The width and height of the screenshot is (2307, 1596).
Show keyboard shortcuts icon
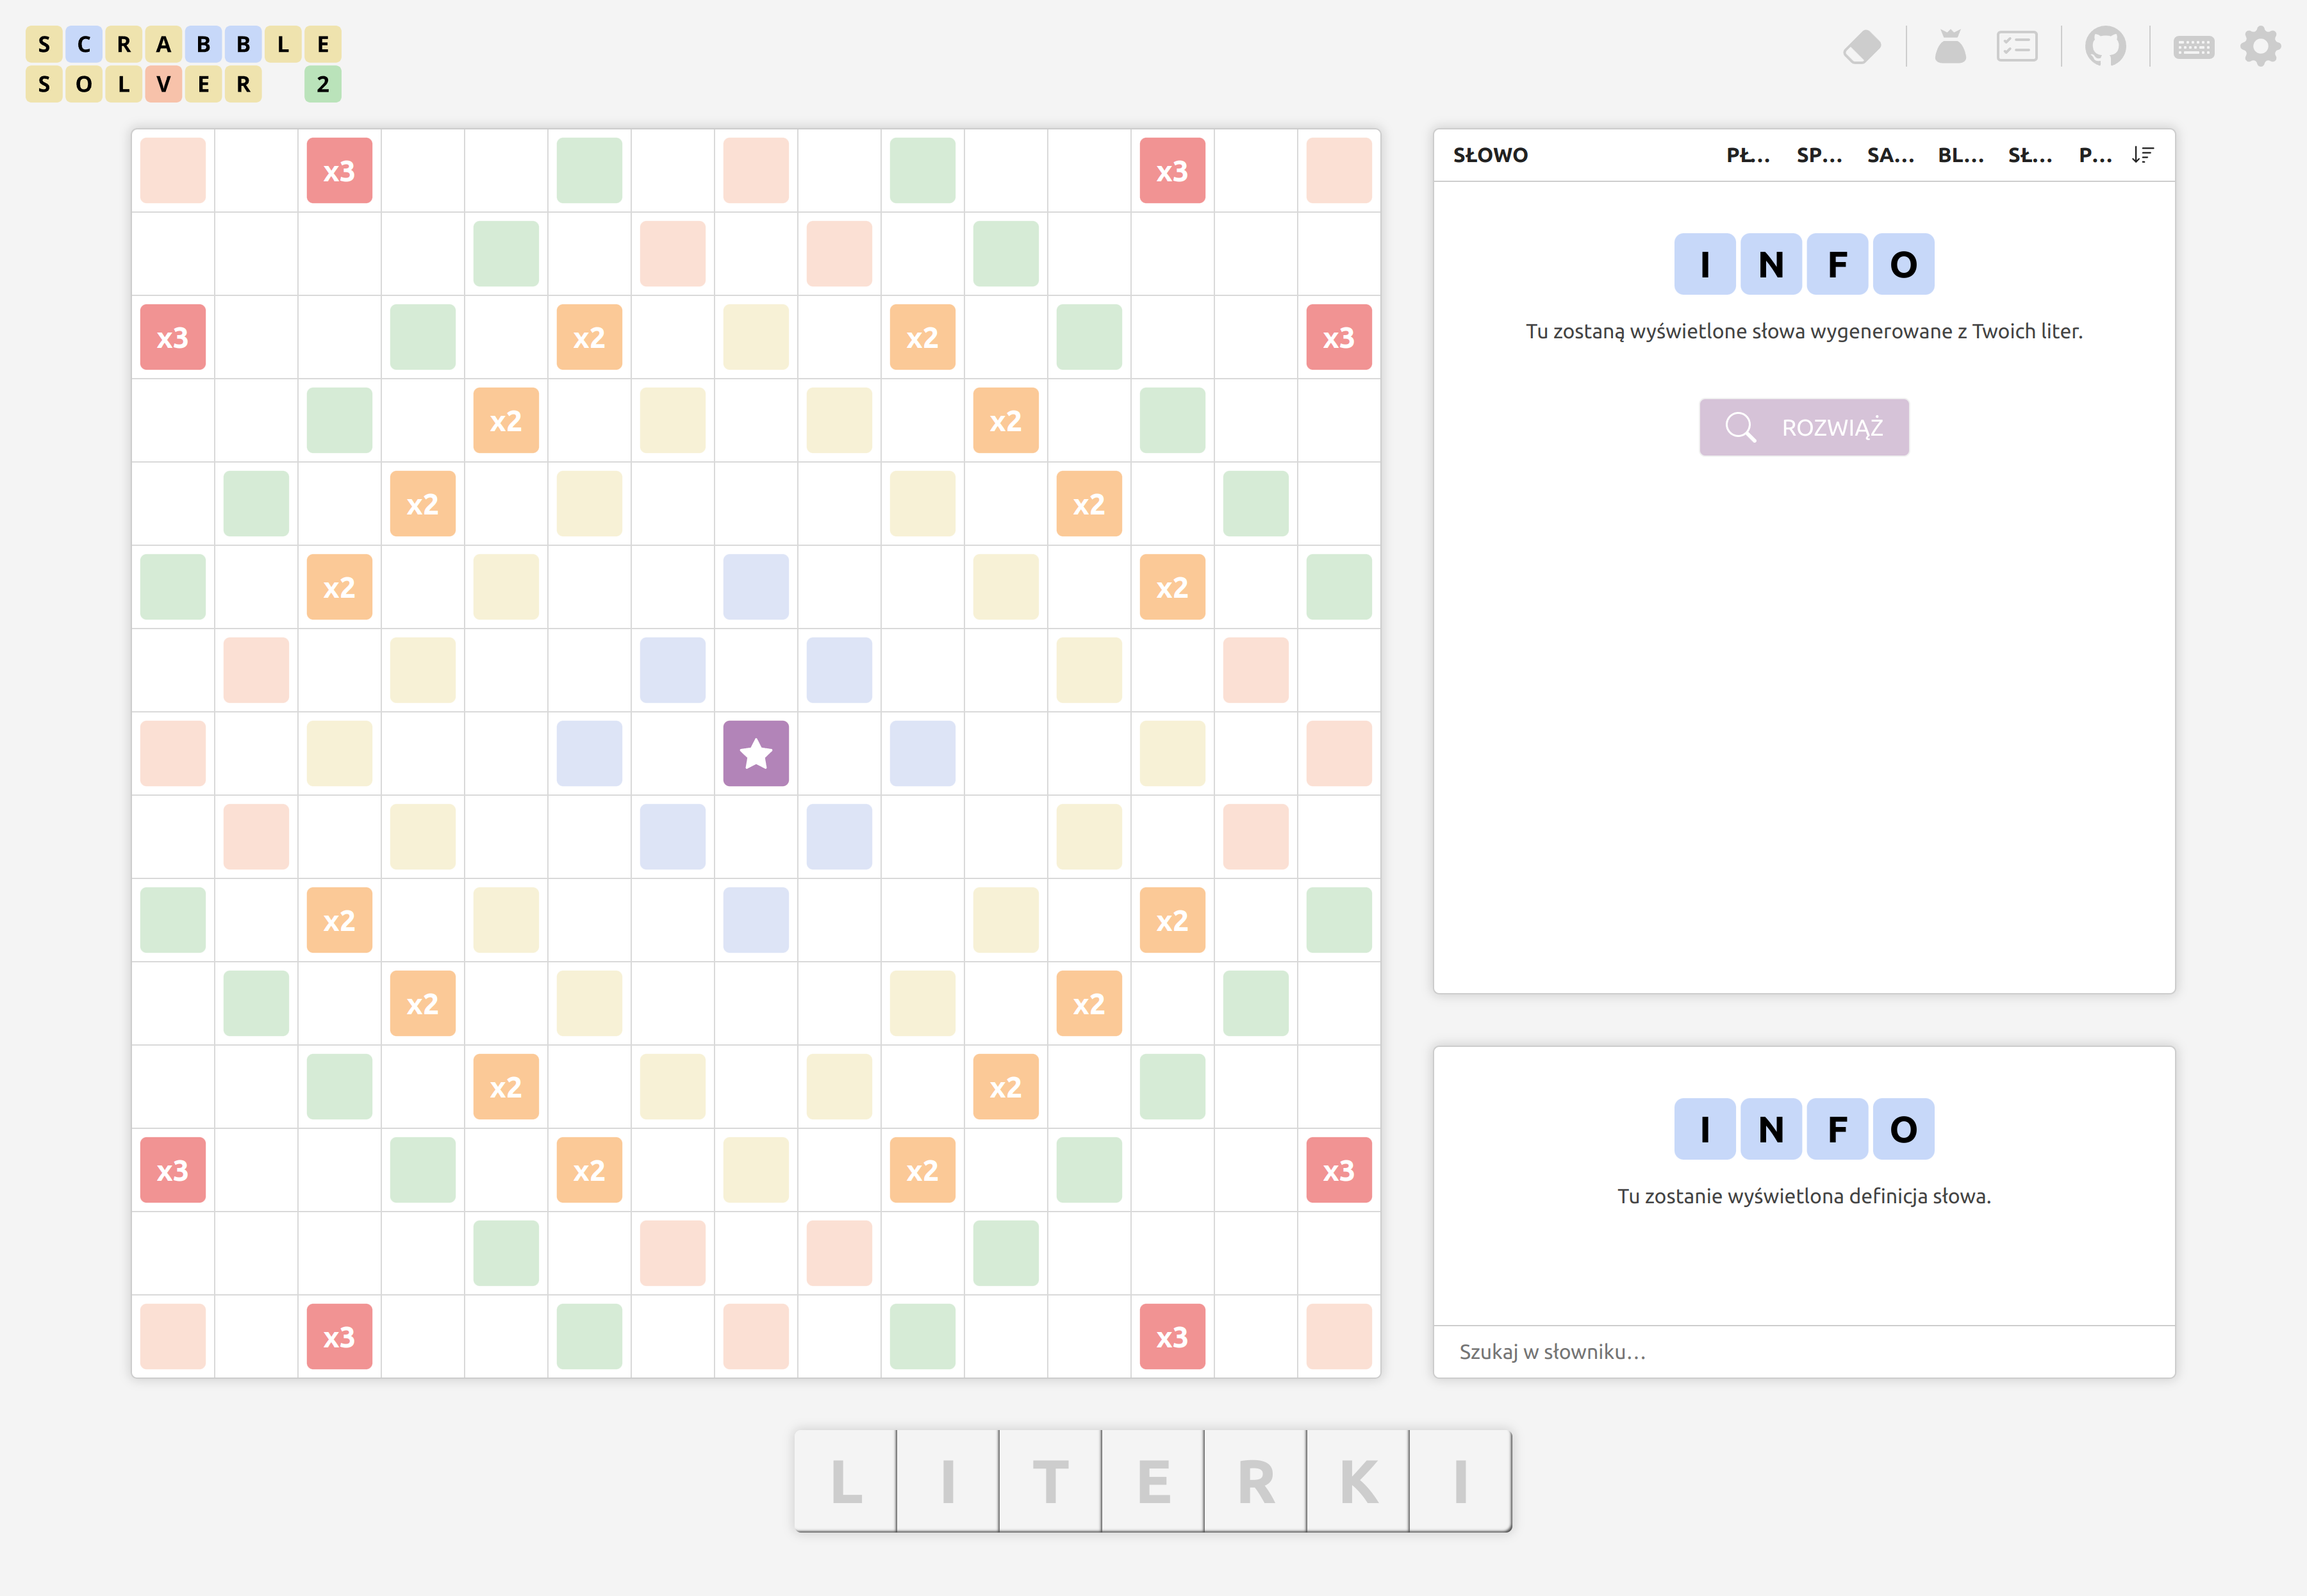point(2193,47)
